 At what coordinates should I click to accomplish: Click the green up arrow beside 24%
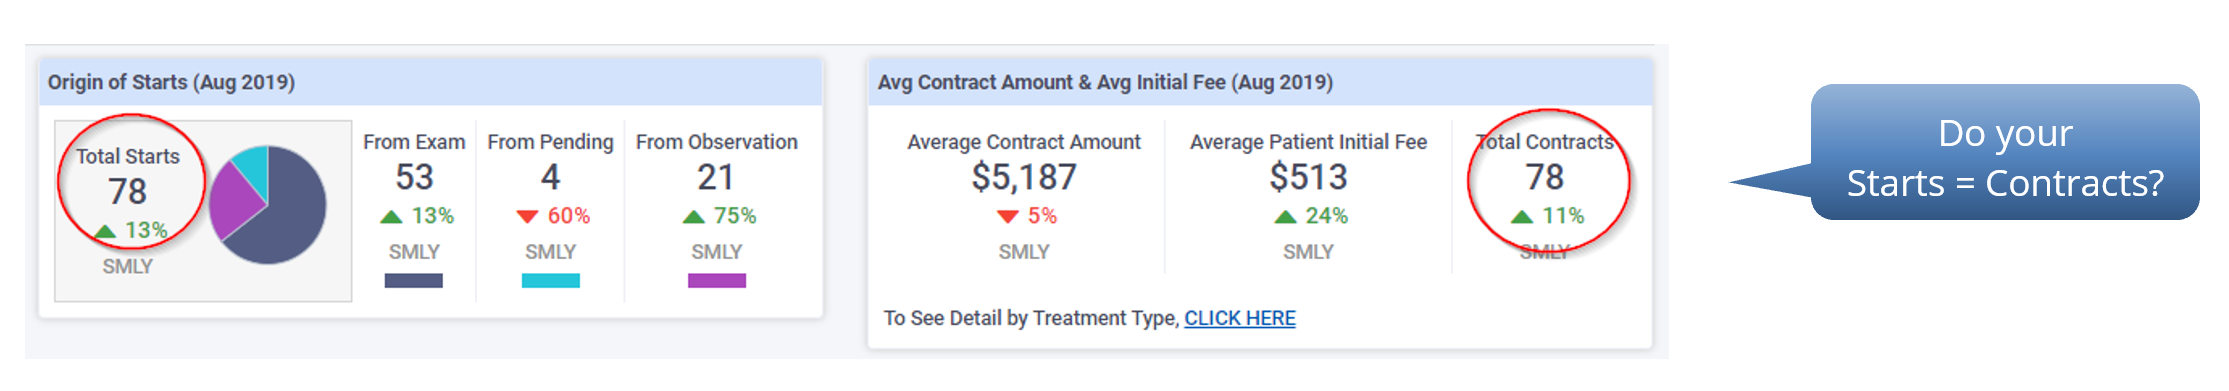1286,216
